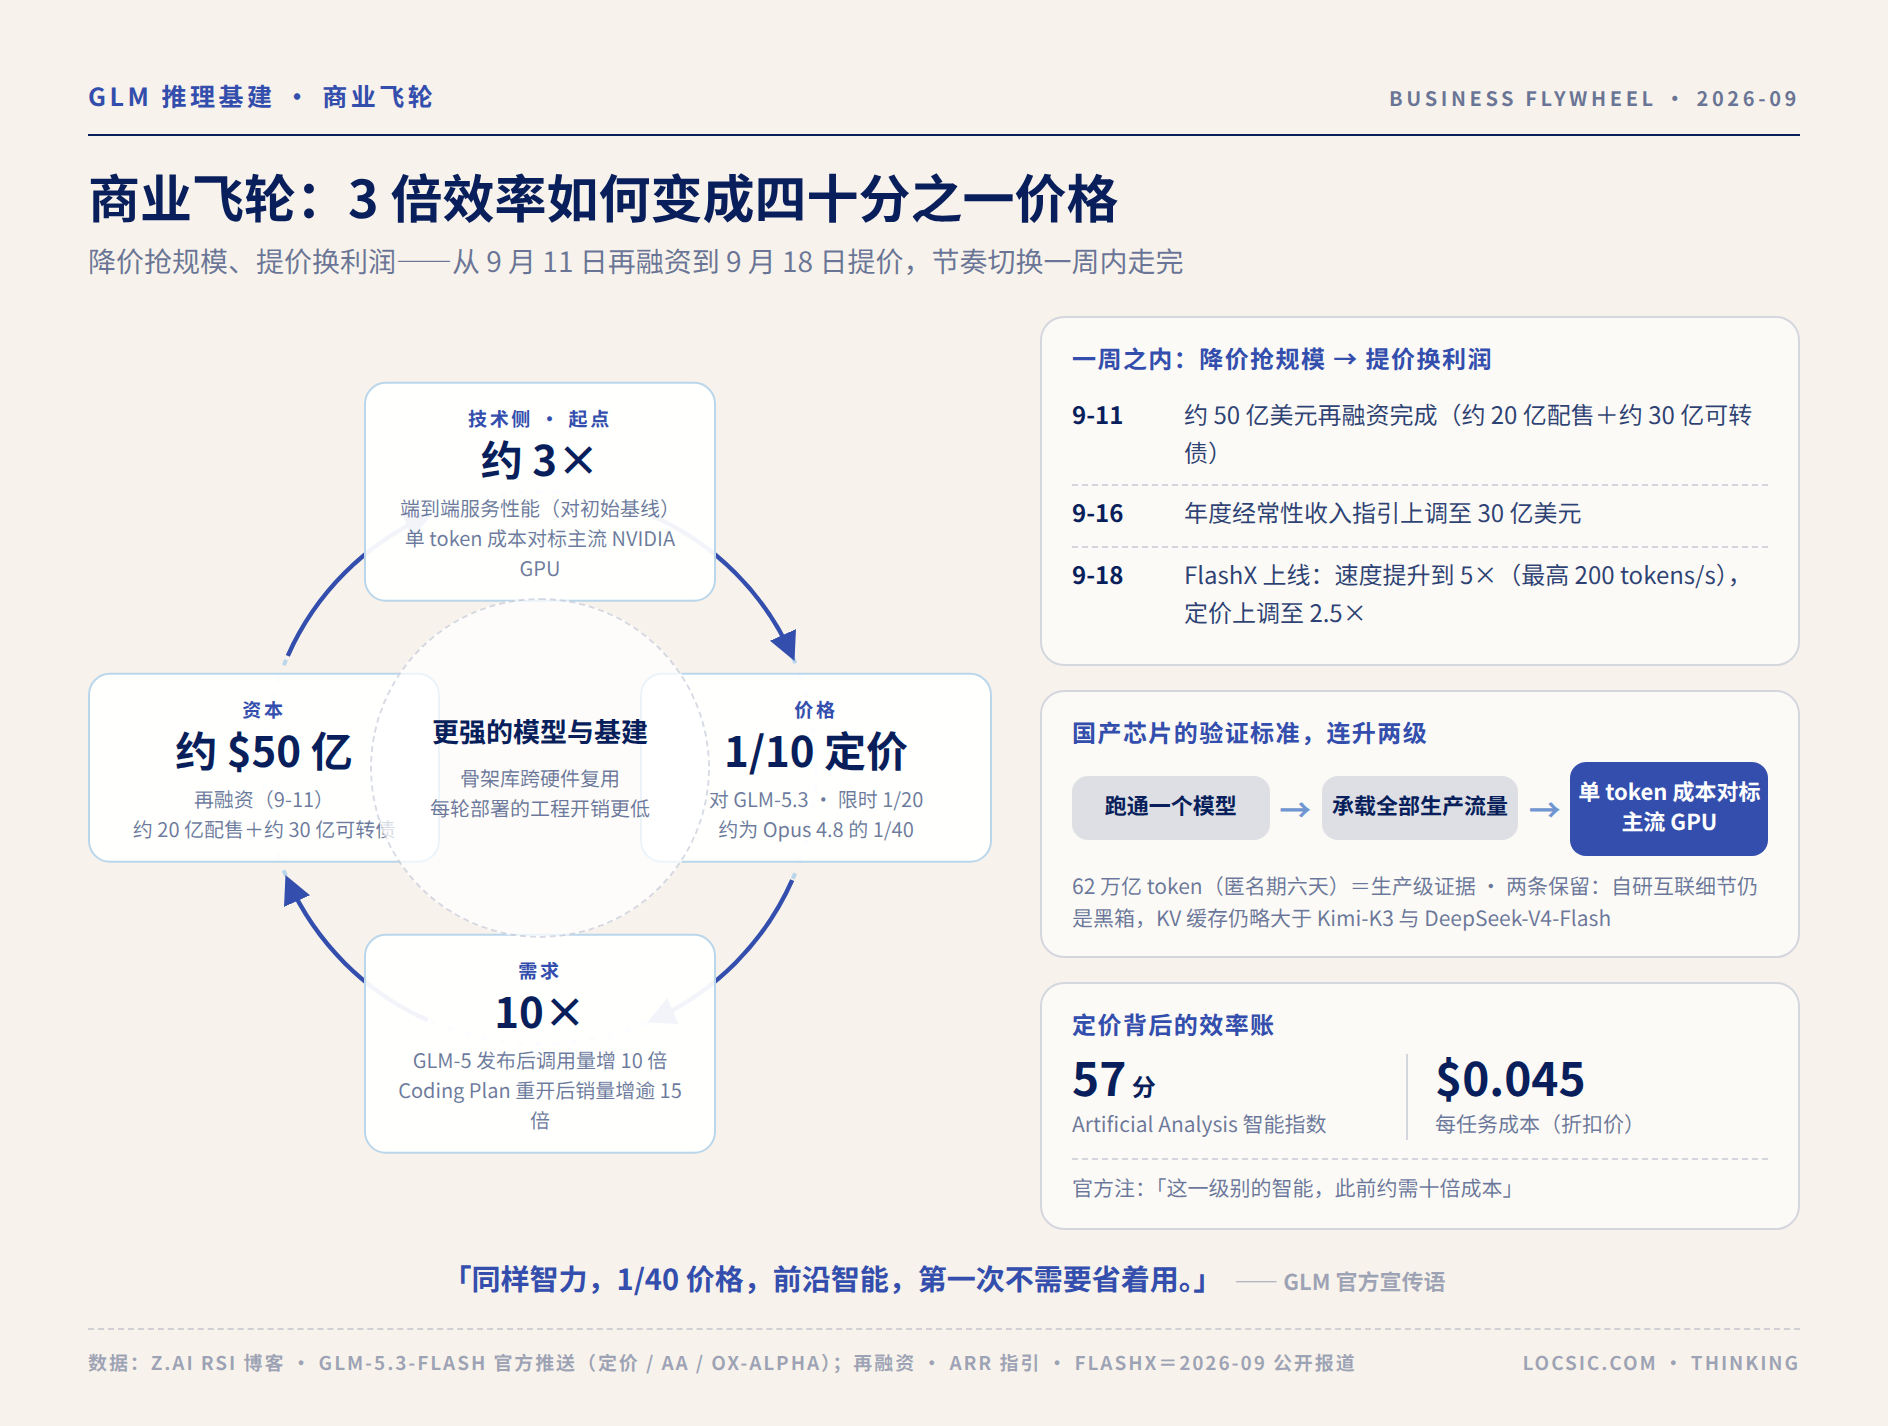This screenshot has height=1426, width=1888.
Task: Click the heading '一周之内：降价抢规模 → 提价换利润'
Action: [1281, 360]
